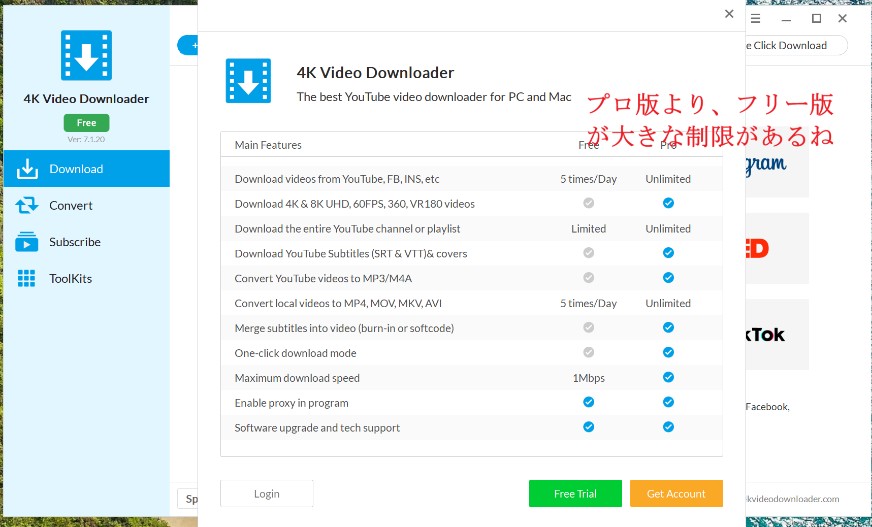Click 'Unlimited' in Download videos row
Screen dimensions: 872x527
click(x=668, y=179)
